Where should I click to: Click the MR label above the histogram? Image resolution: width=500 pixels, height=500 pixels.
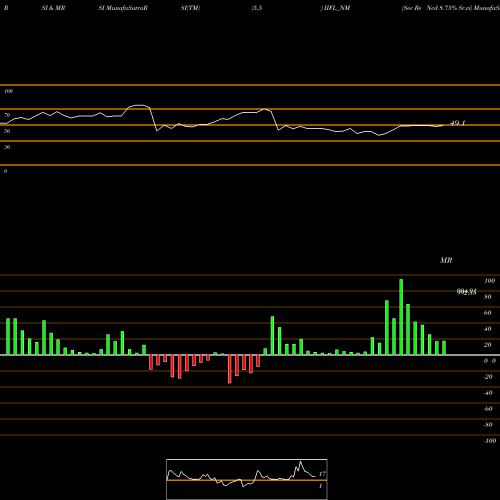click(x=446, y=260)
